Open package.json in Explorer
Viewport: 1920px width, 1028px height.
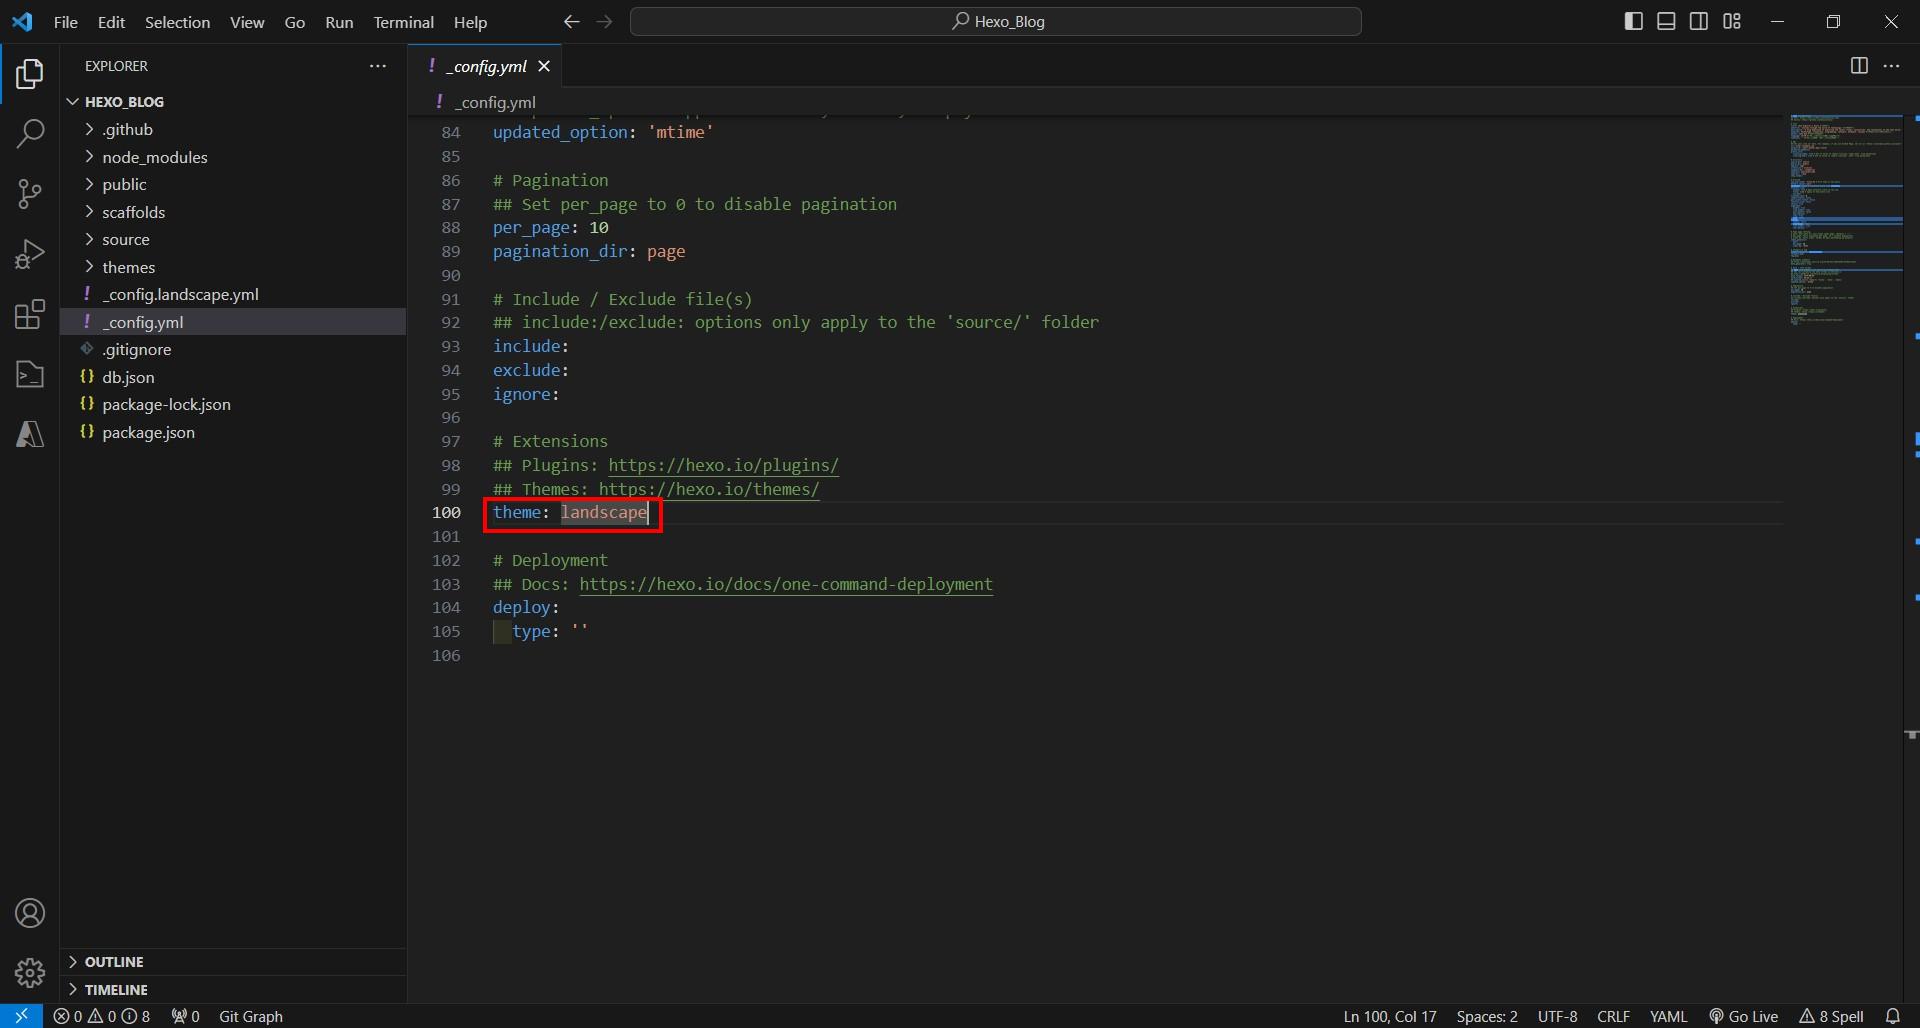[233, 432]
